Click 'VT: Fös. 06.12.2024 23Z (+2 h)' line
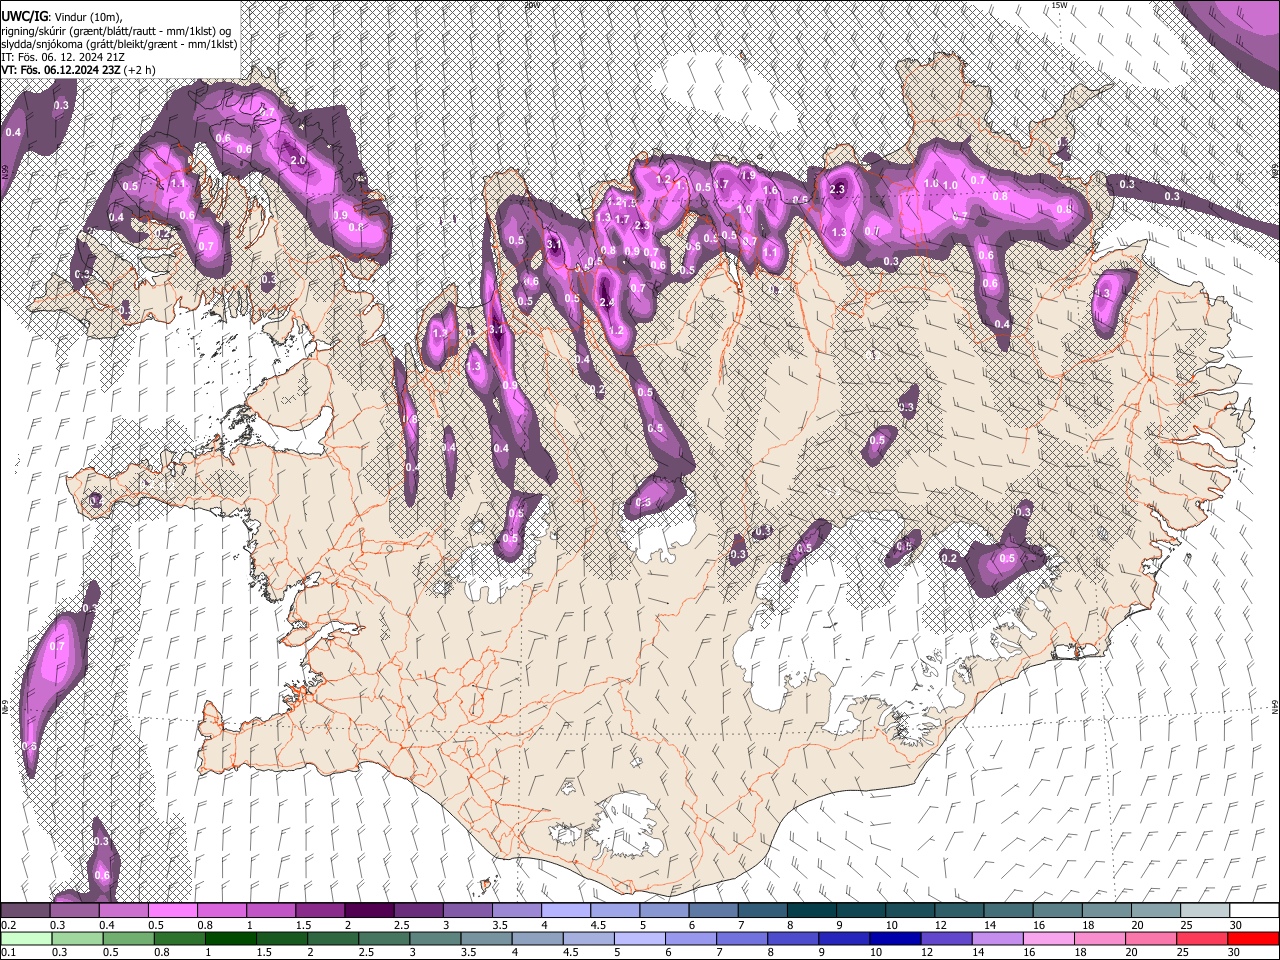The height and width of the screenshot is (960, 1280). pyautogui.click(x=78, y=70)
